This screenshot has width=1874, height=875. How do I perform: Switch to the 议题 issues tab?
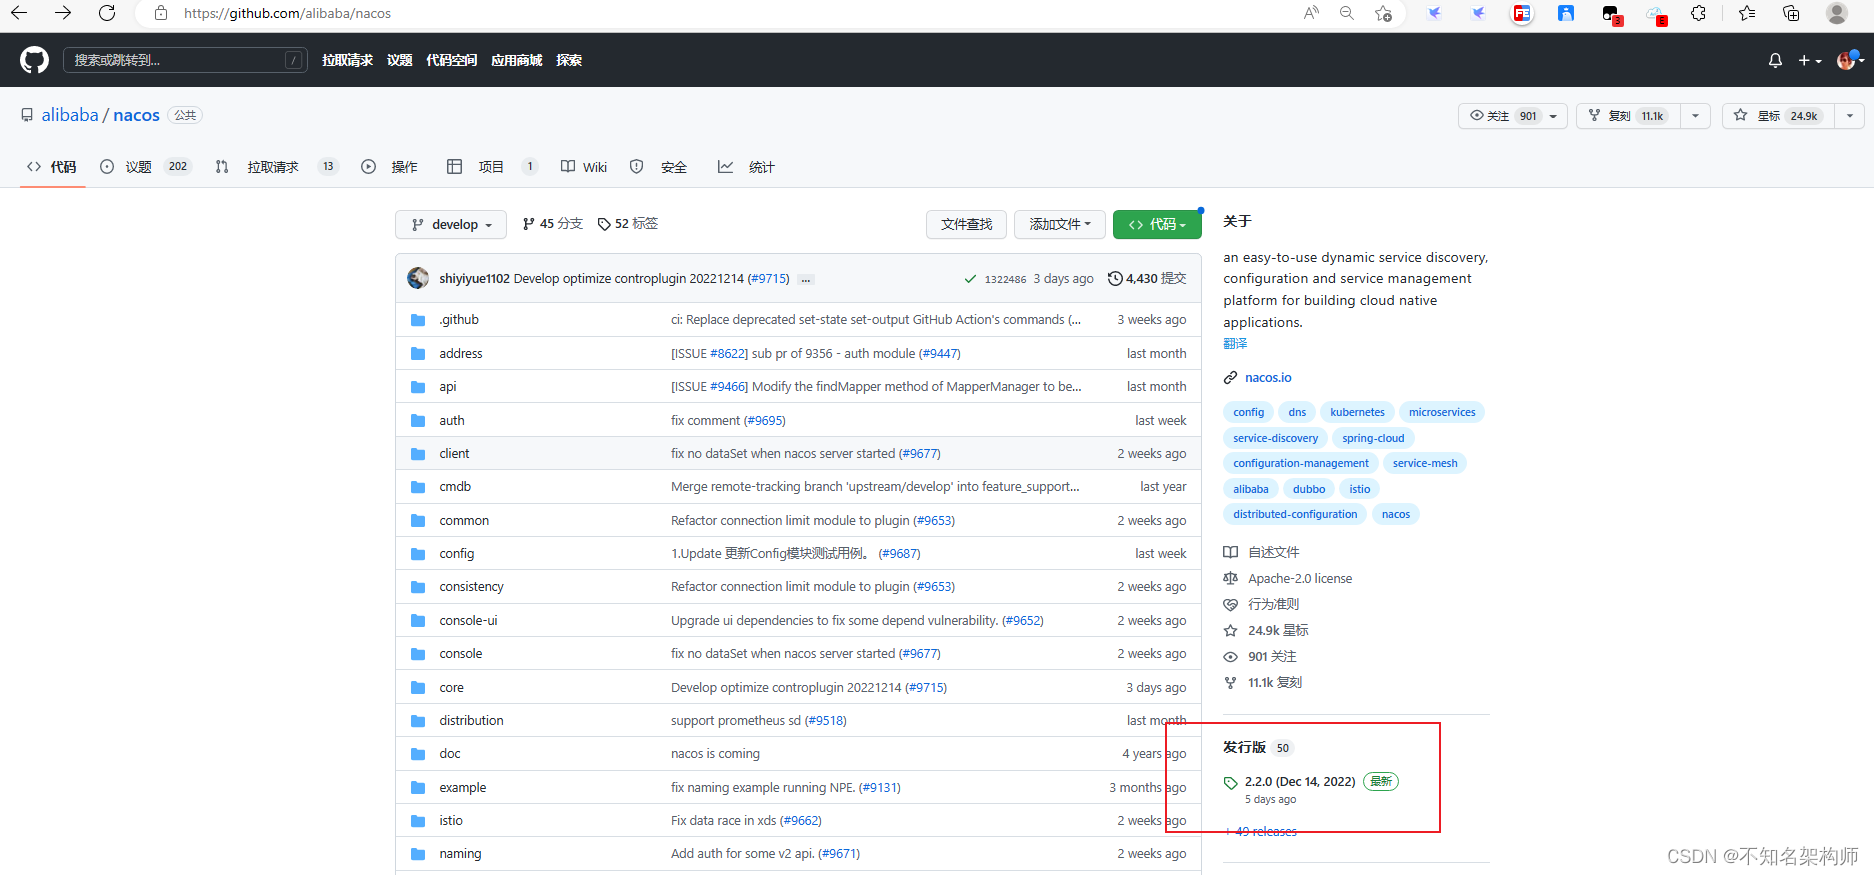tap(146, 167)
